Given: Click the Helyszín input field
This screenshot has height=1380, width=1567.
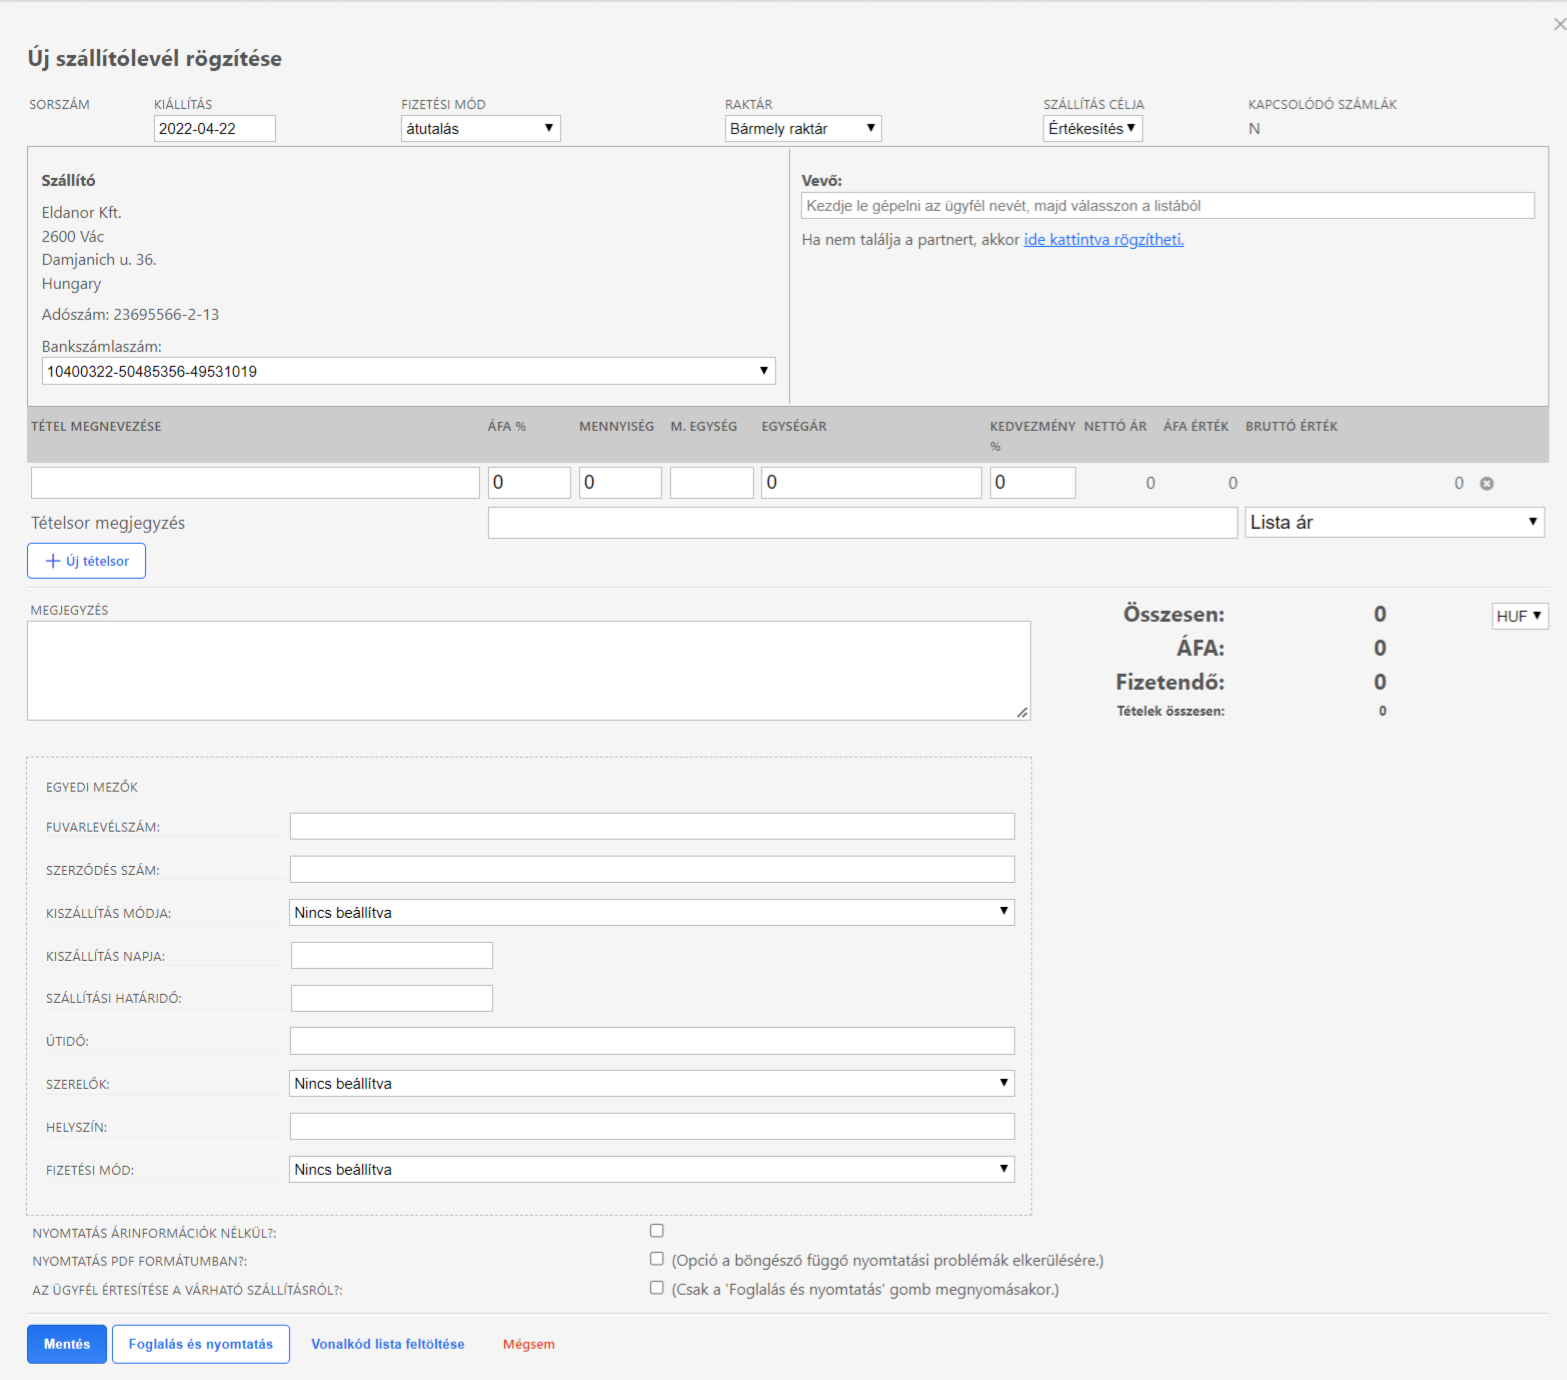Looking at the screenshot, I should click(652, 1126).
